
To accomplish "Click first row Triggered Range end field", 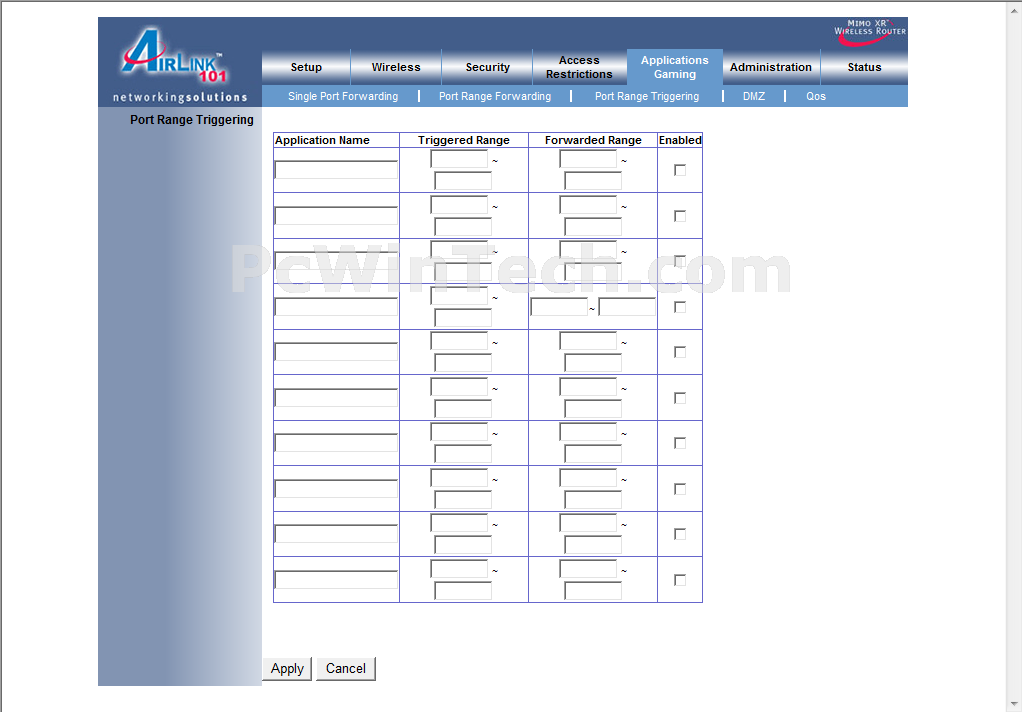I will click(463, 181).
